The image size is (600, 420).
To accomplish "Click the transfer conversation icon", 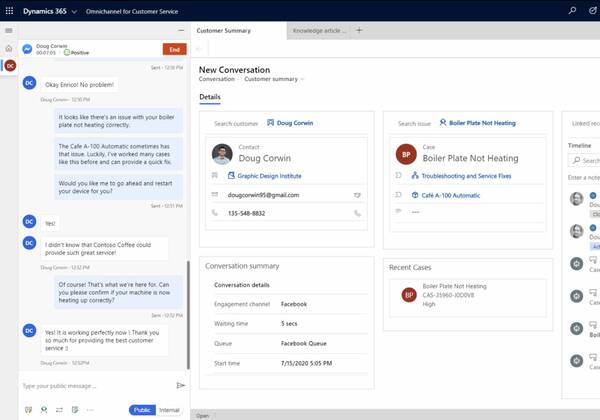I will [x=60, y=410].
